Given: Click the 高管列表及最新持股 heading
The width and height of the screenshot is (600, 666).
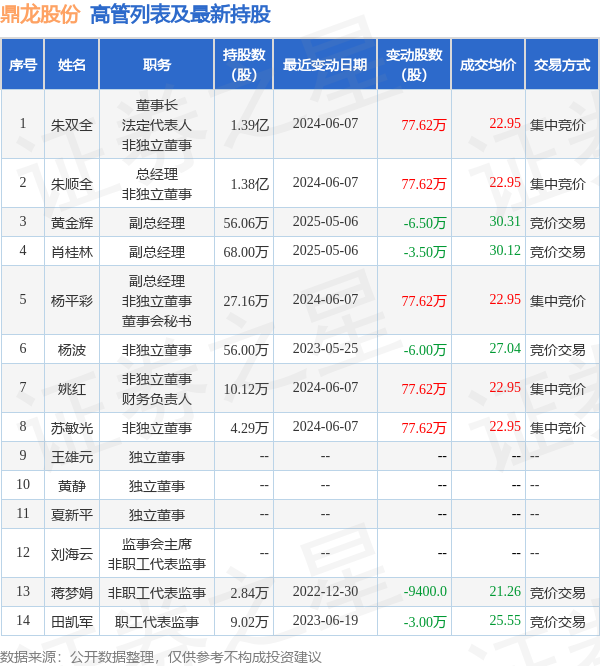Looking at the screenshot, I should point(180,14).
